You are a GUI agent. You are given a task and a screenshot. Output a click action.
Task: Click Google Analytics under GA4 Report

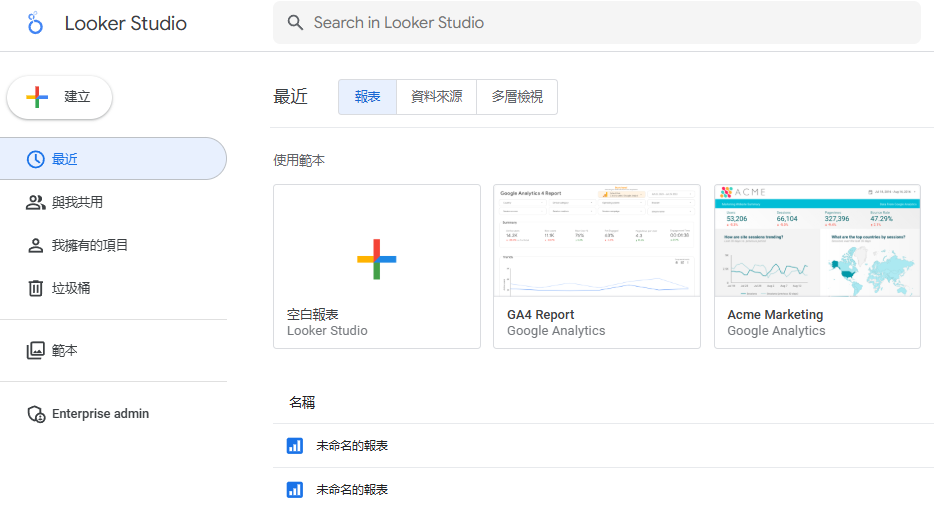point(556,331)
